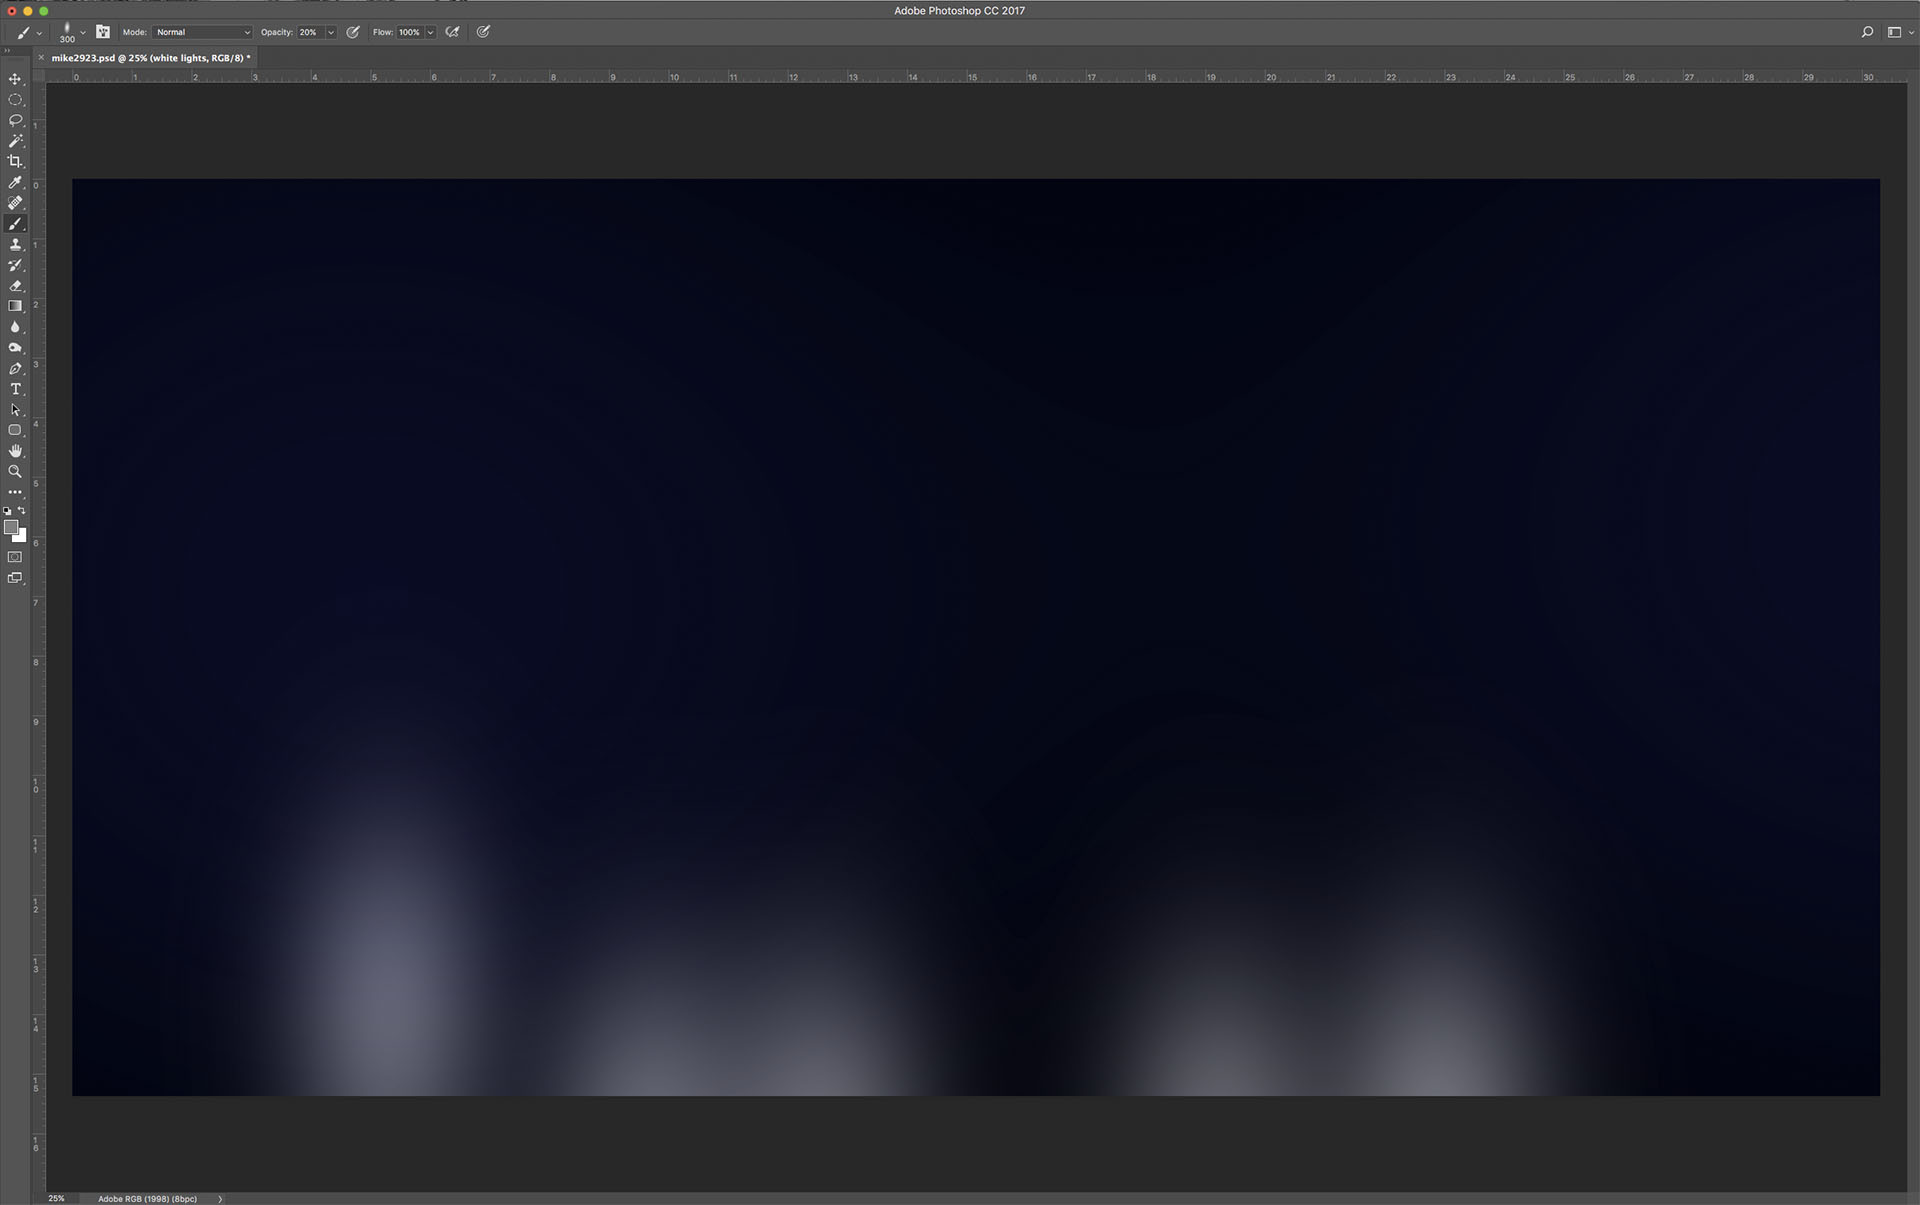Open the blending Mode dropdown
The height and width of the screenshot is (1205, 1920).
point(202,32)
